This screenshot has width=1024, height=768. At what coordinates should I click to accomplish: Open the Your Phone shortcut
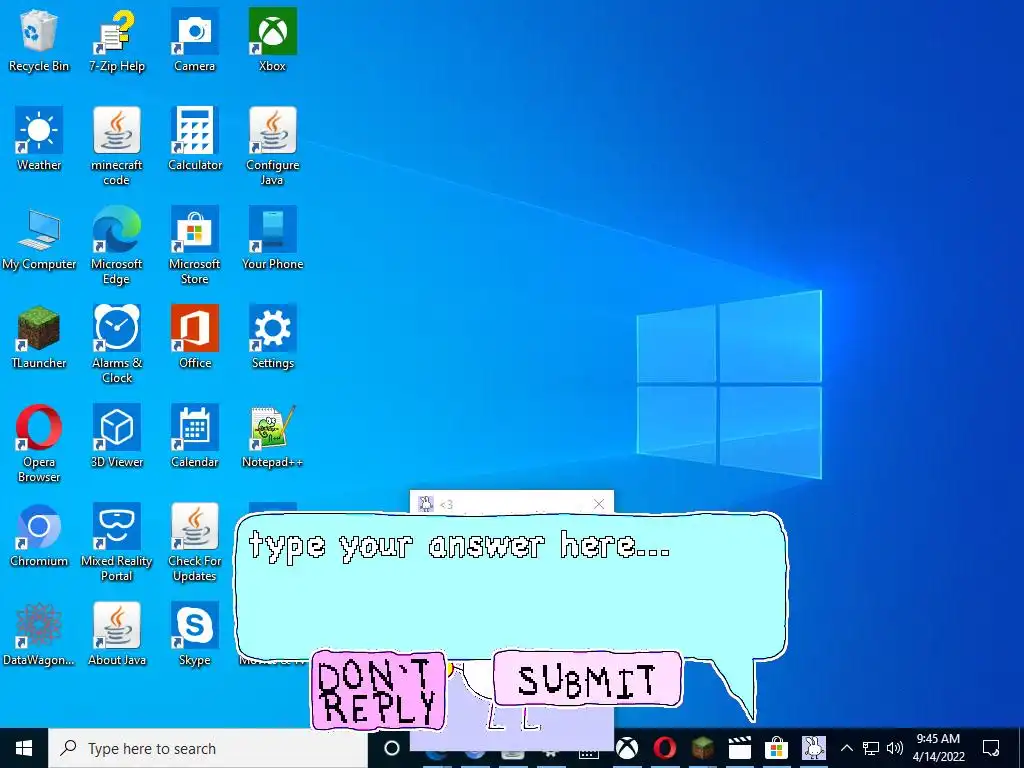pyautogui.click(x=272, y=238)
